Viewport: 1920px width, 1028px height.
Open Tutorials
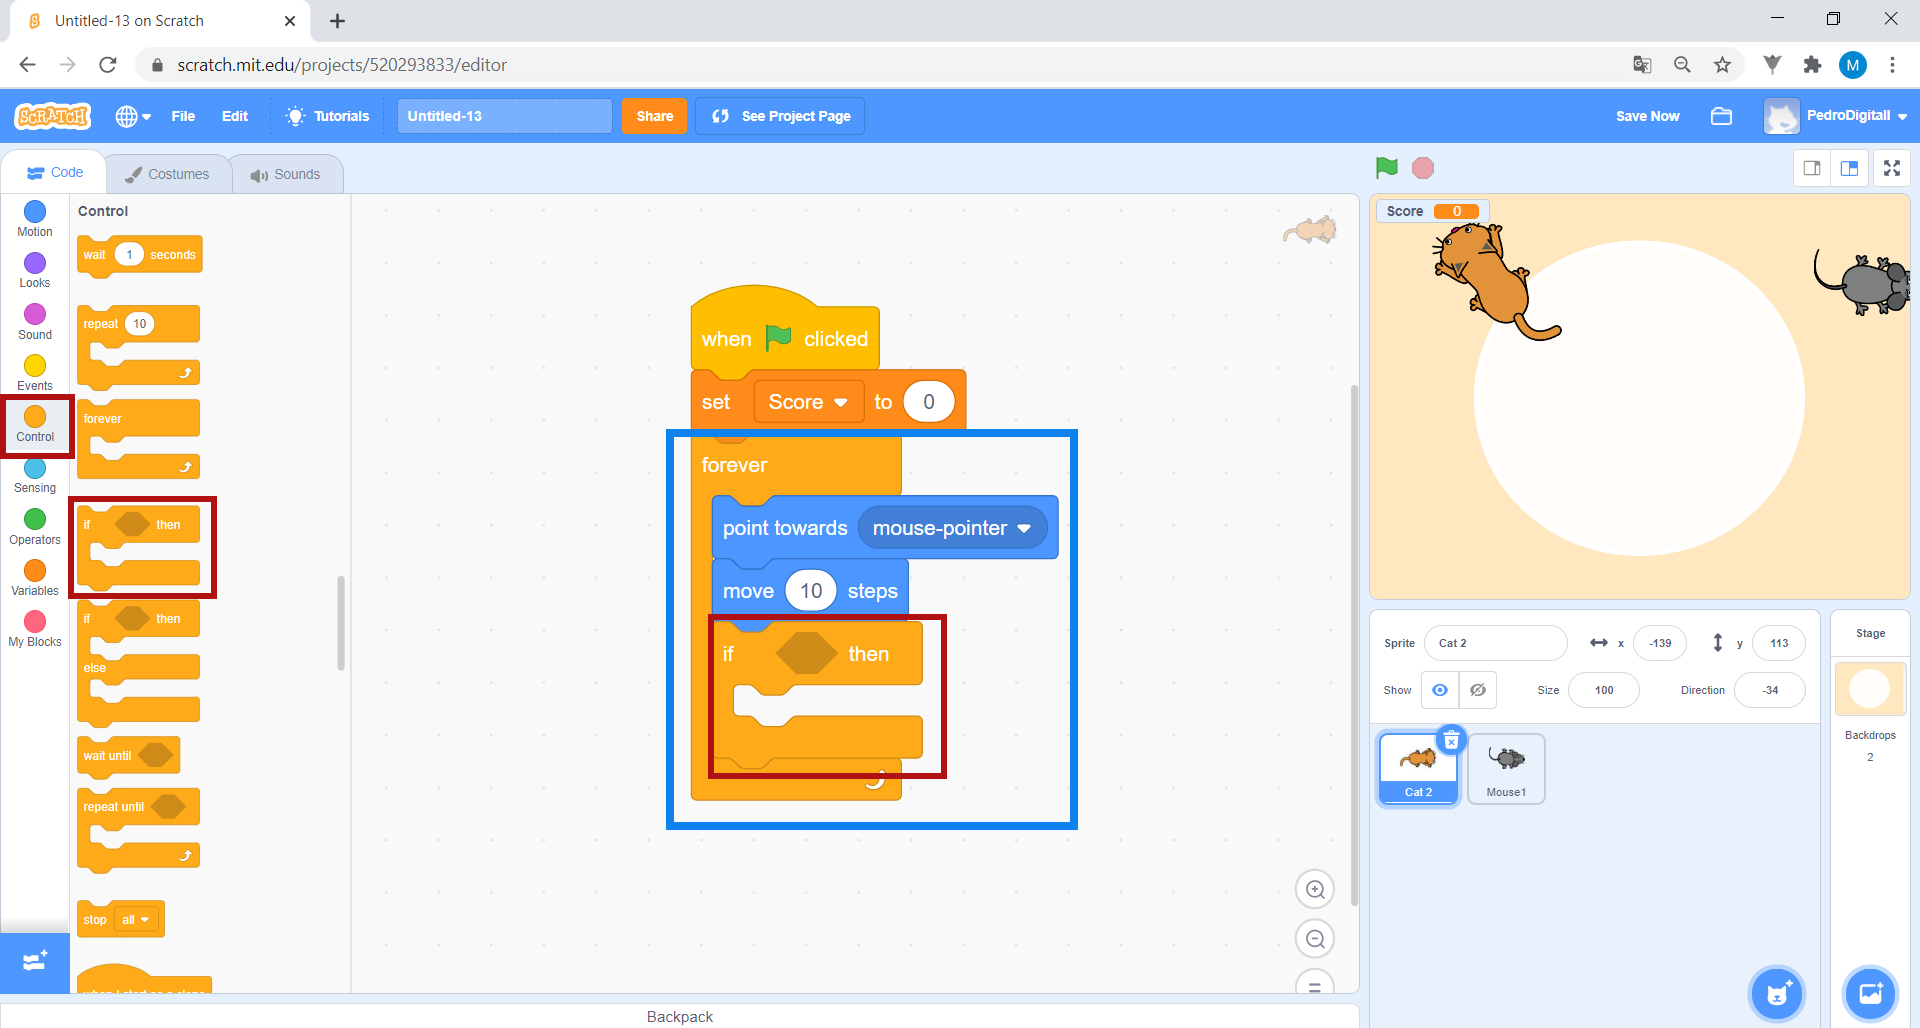[x=328, y=116]
